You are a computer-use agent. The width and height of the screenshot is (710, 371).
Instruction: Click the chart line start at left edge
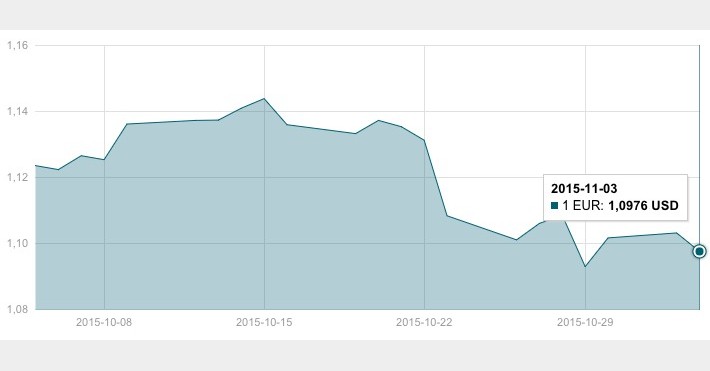(x=36, y=166)
